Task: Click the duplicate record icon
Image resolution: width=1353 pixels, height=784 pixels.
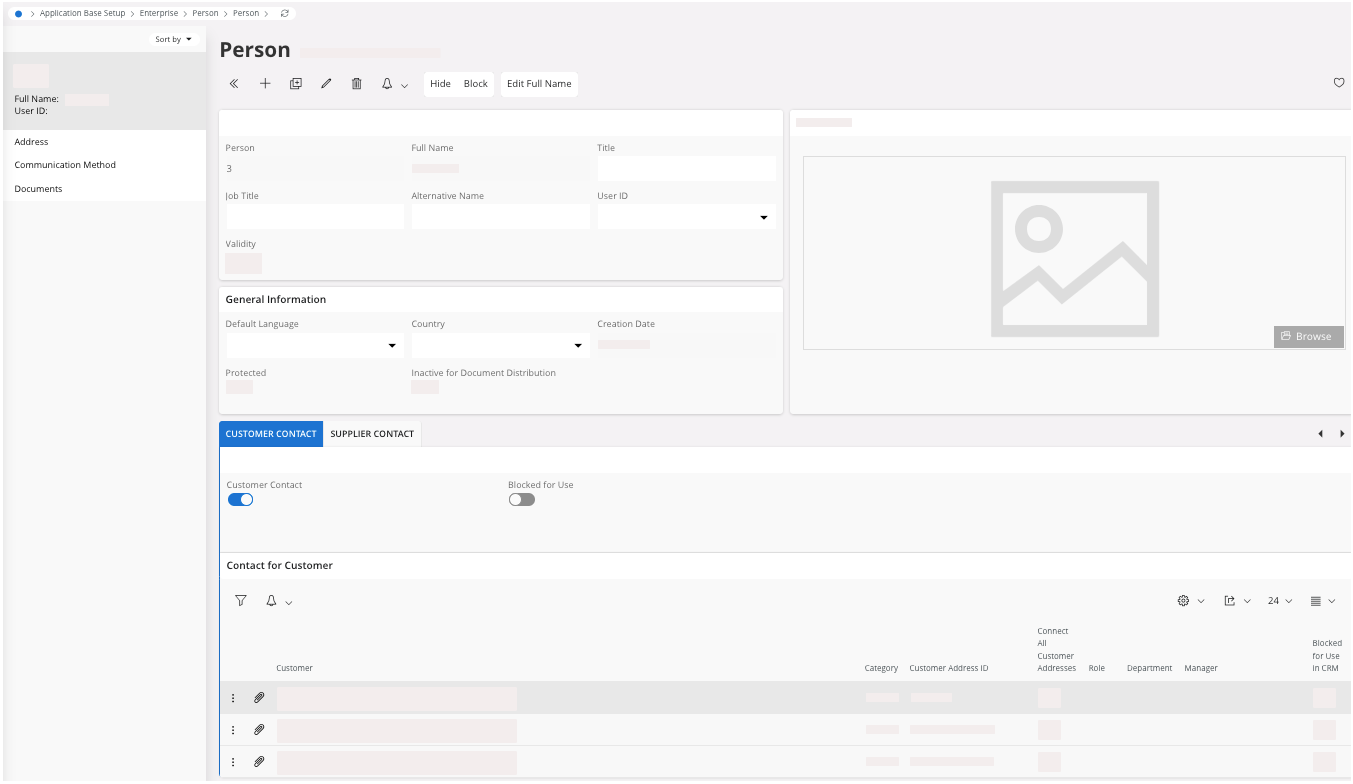Action: coord(296,84)
